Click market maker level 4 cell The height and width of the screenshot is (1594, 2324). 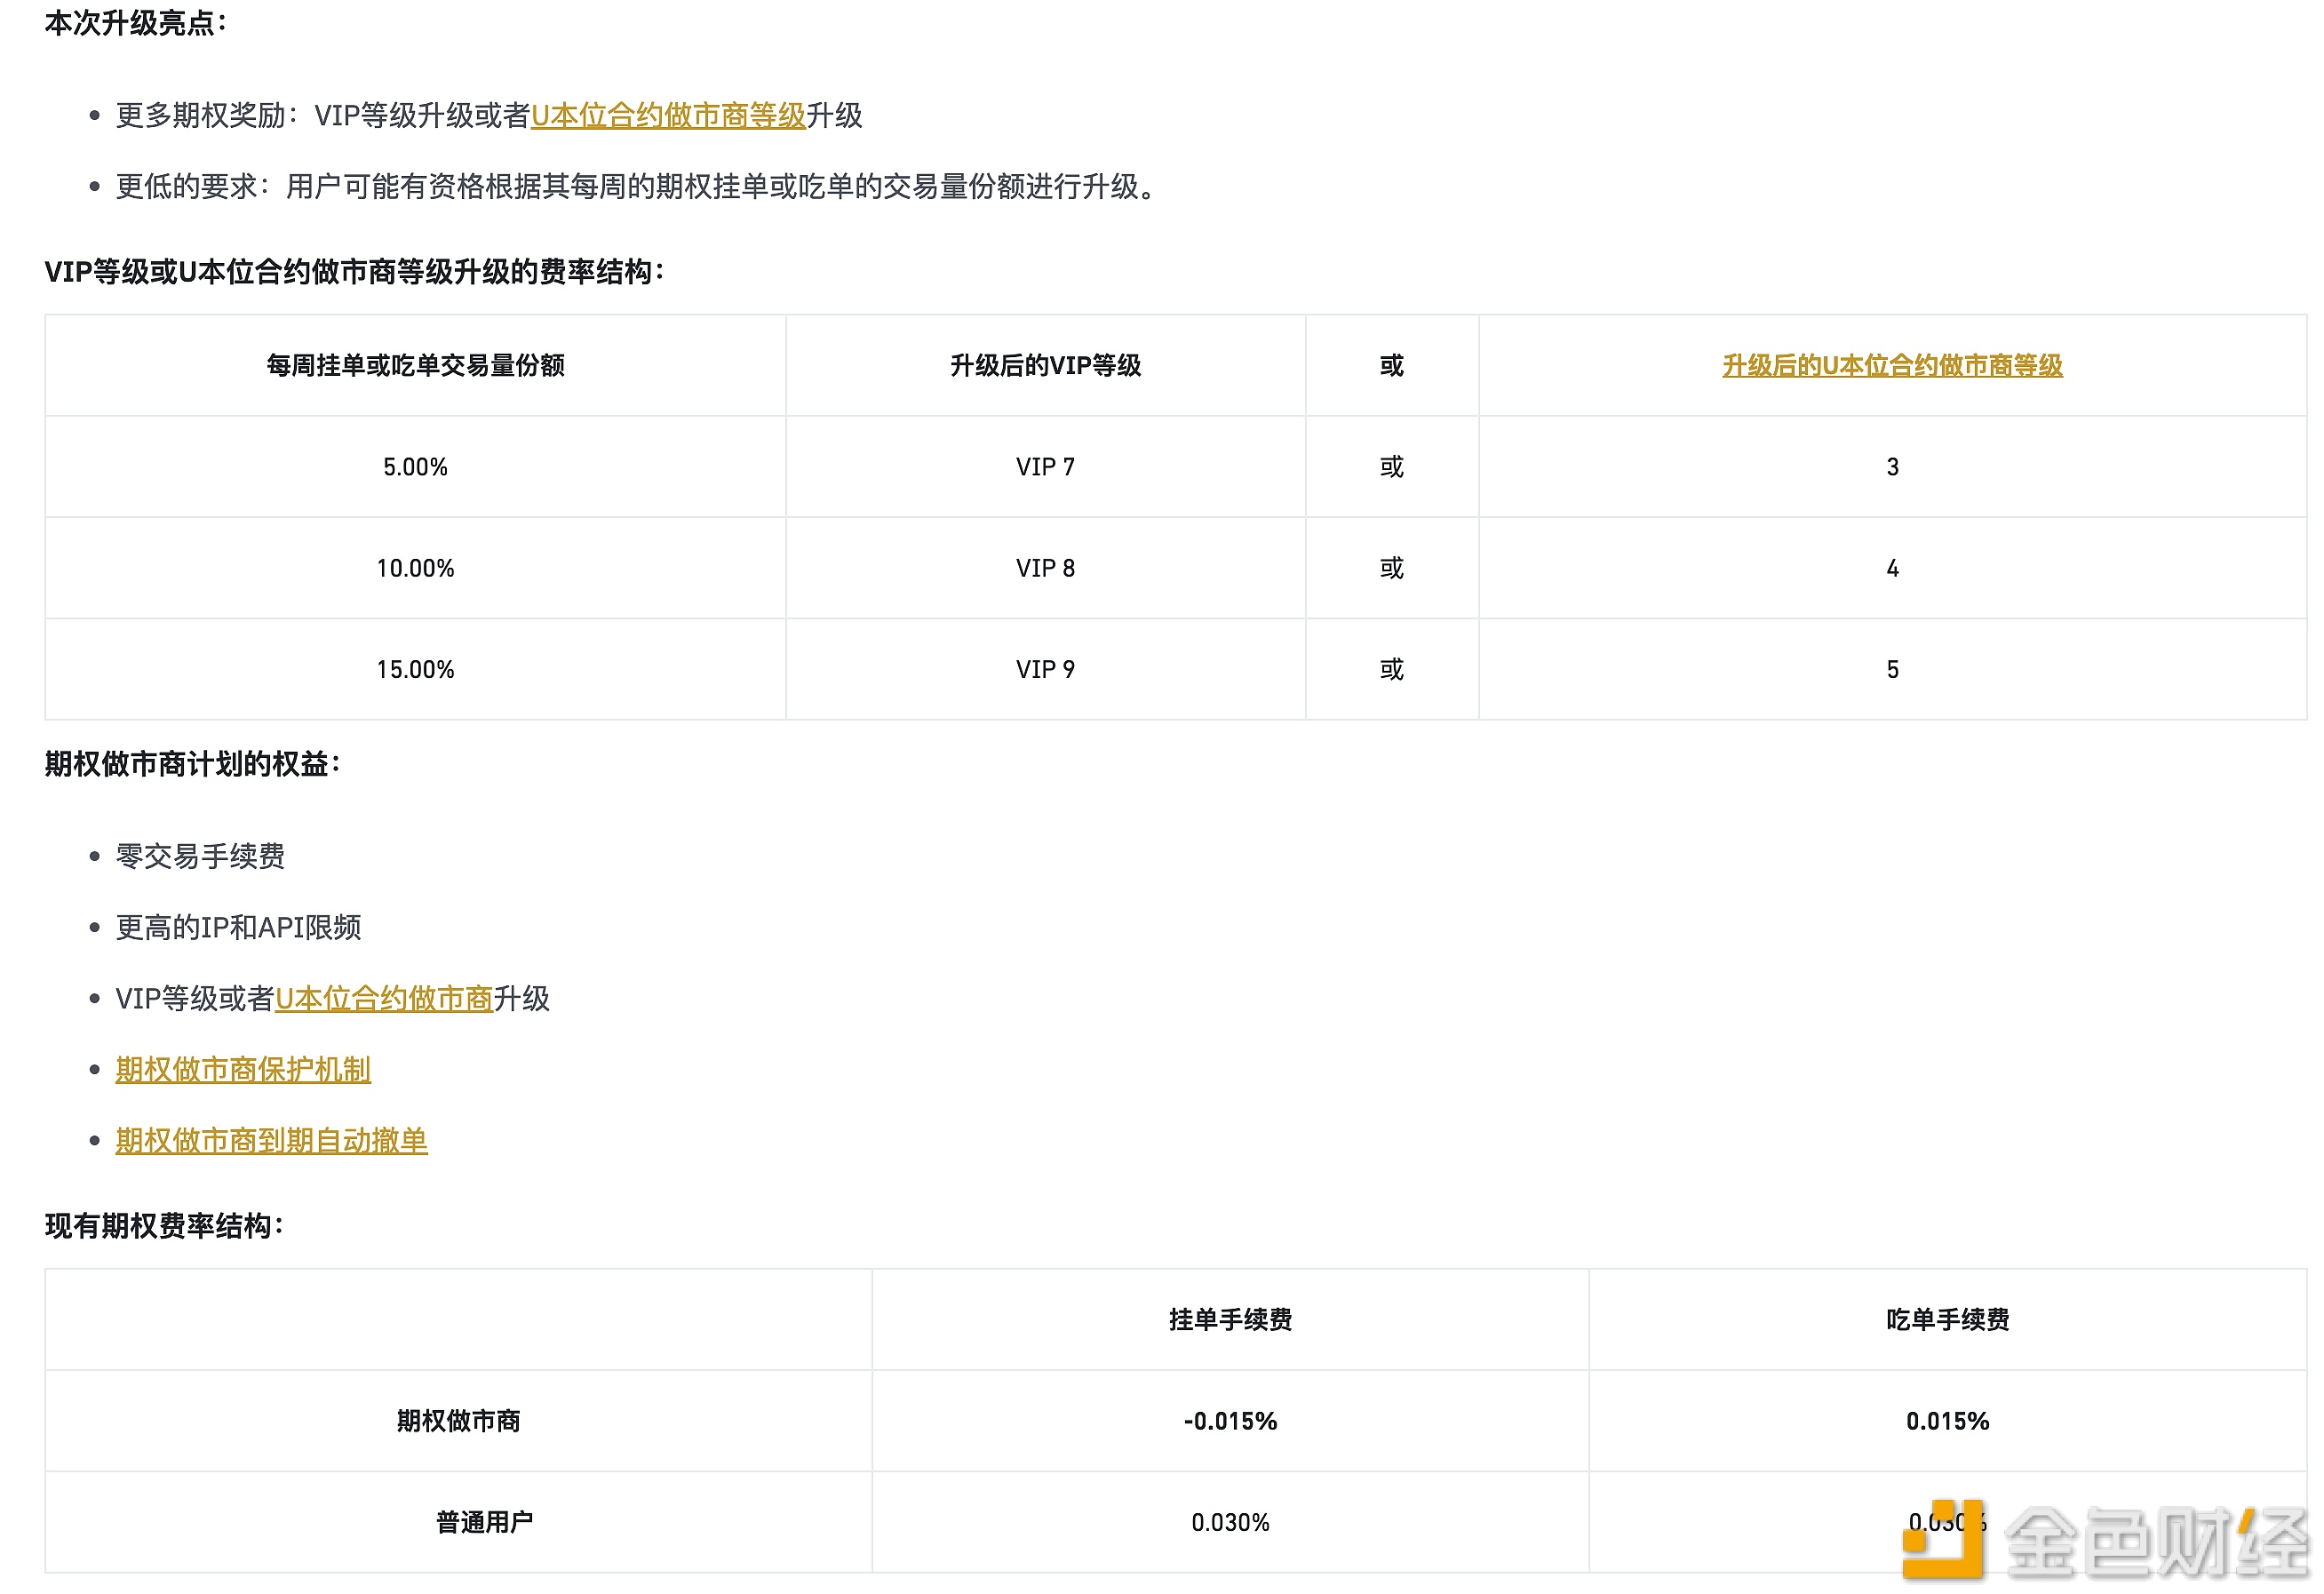point(1892,569)
